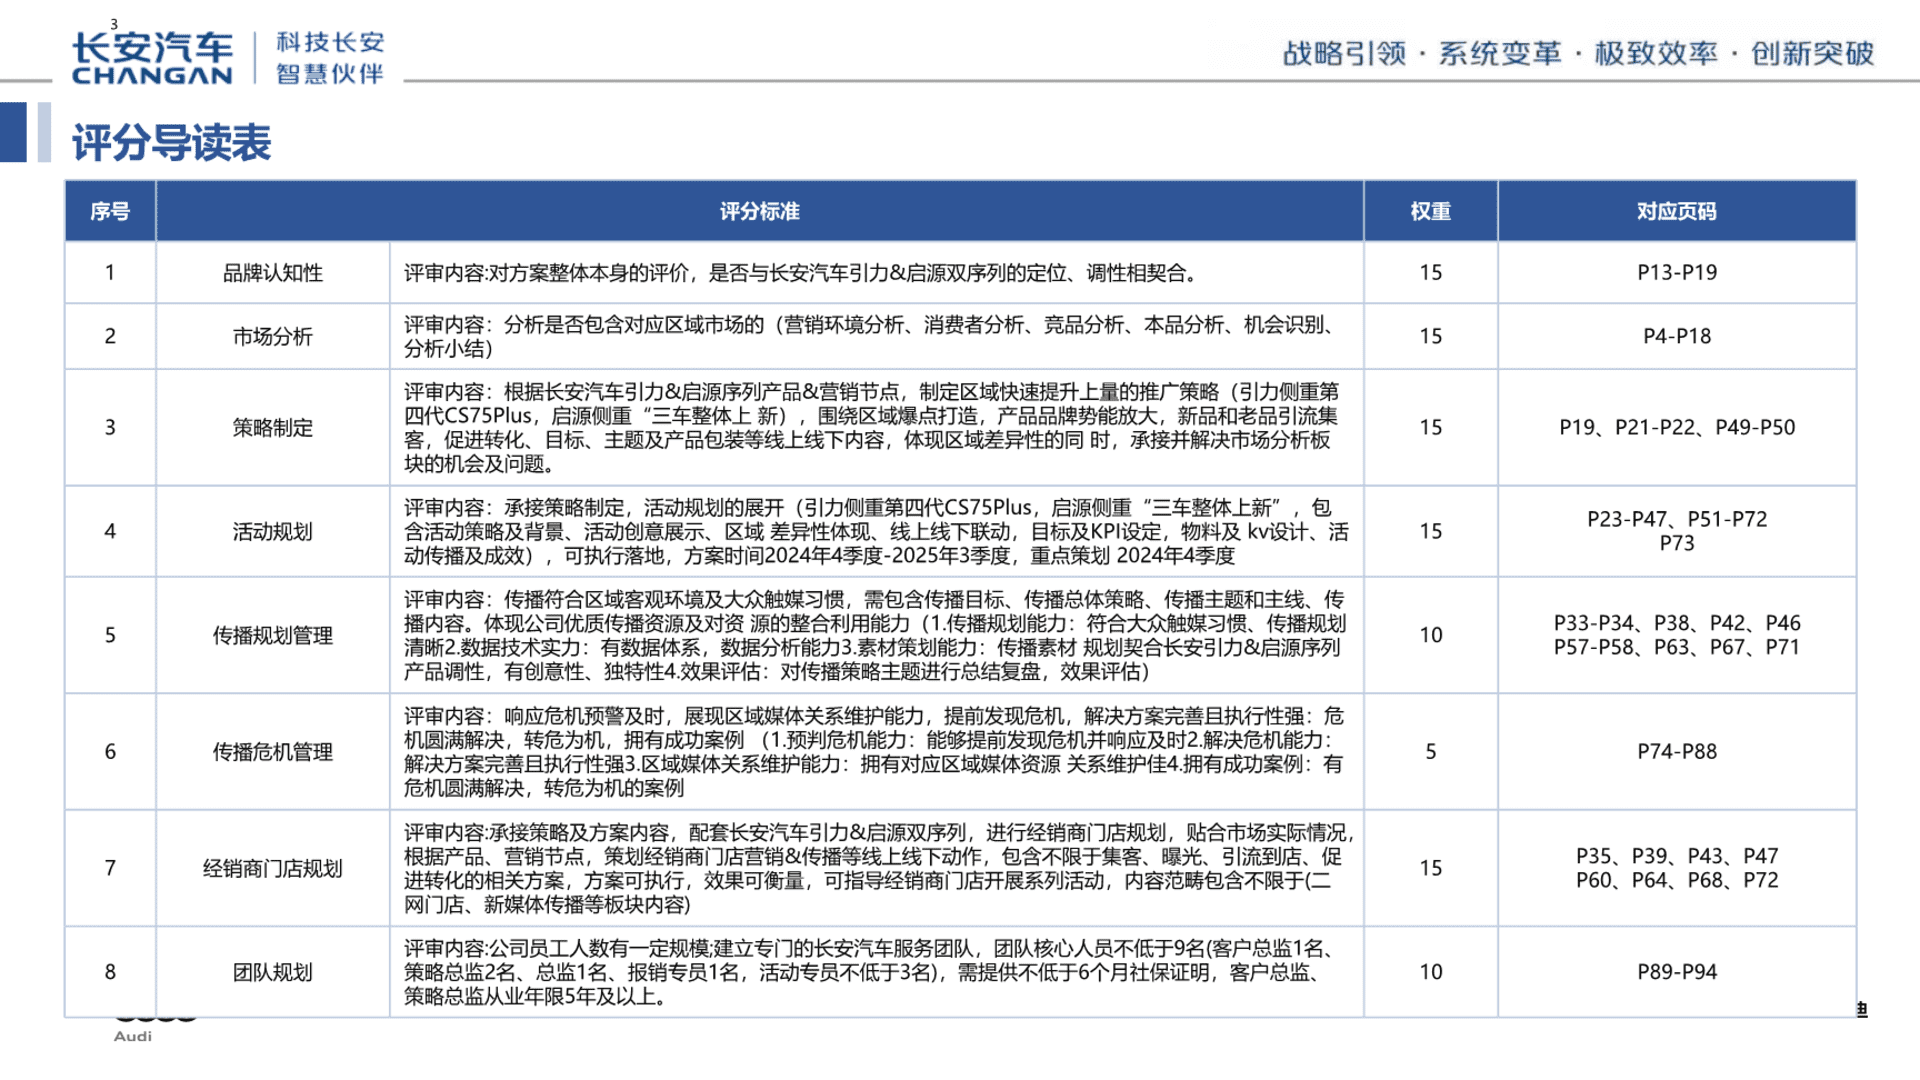This screenshot has width=1920, height=1080.
Task: Click the Changan 长安汽车 logo
Action: [152, 58]
